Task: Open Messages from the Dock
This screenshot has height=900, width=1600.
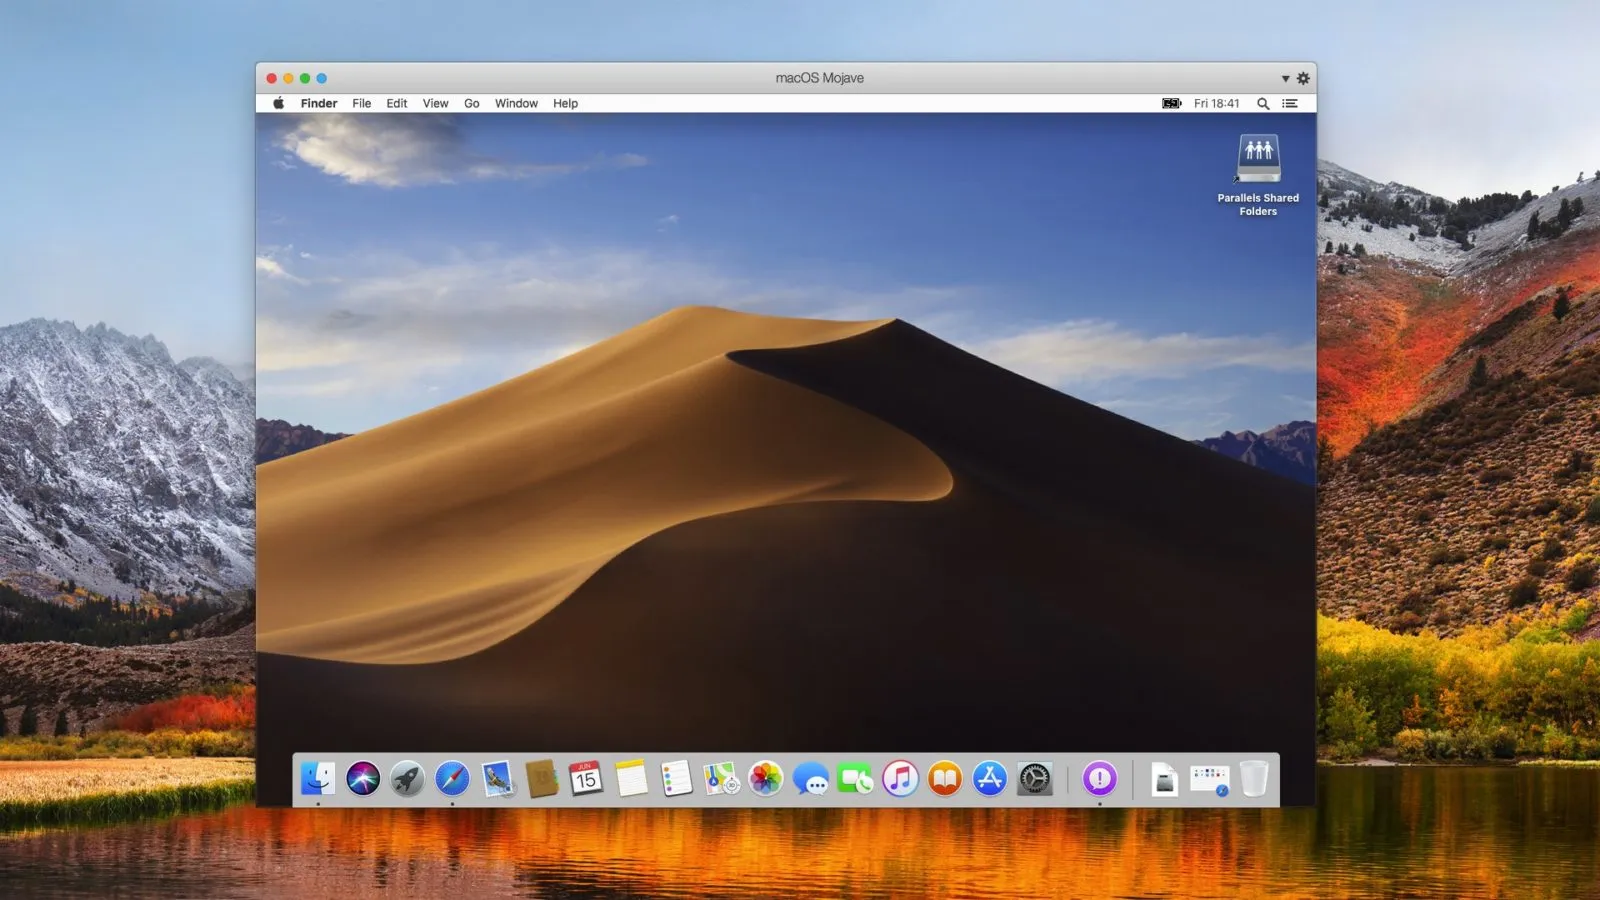Action: (813, 778)
